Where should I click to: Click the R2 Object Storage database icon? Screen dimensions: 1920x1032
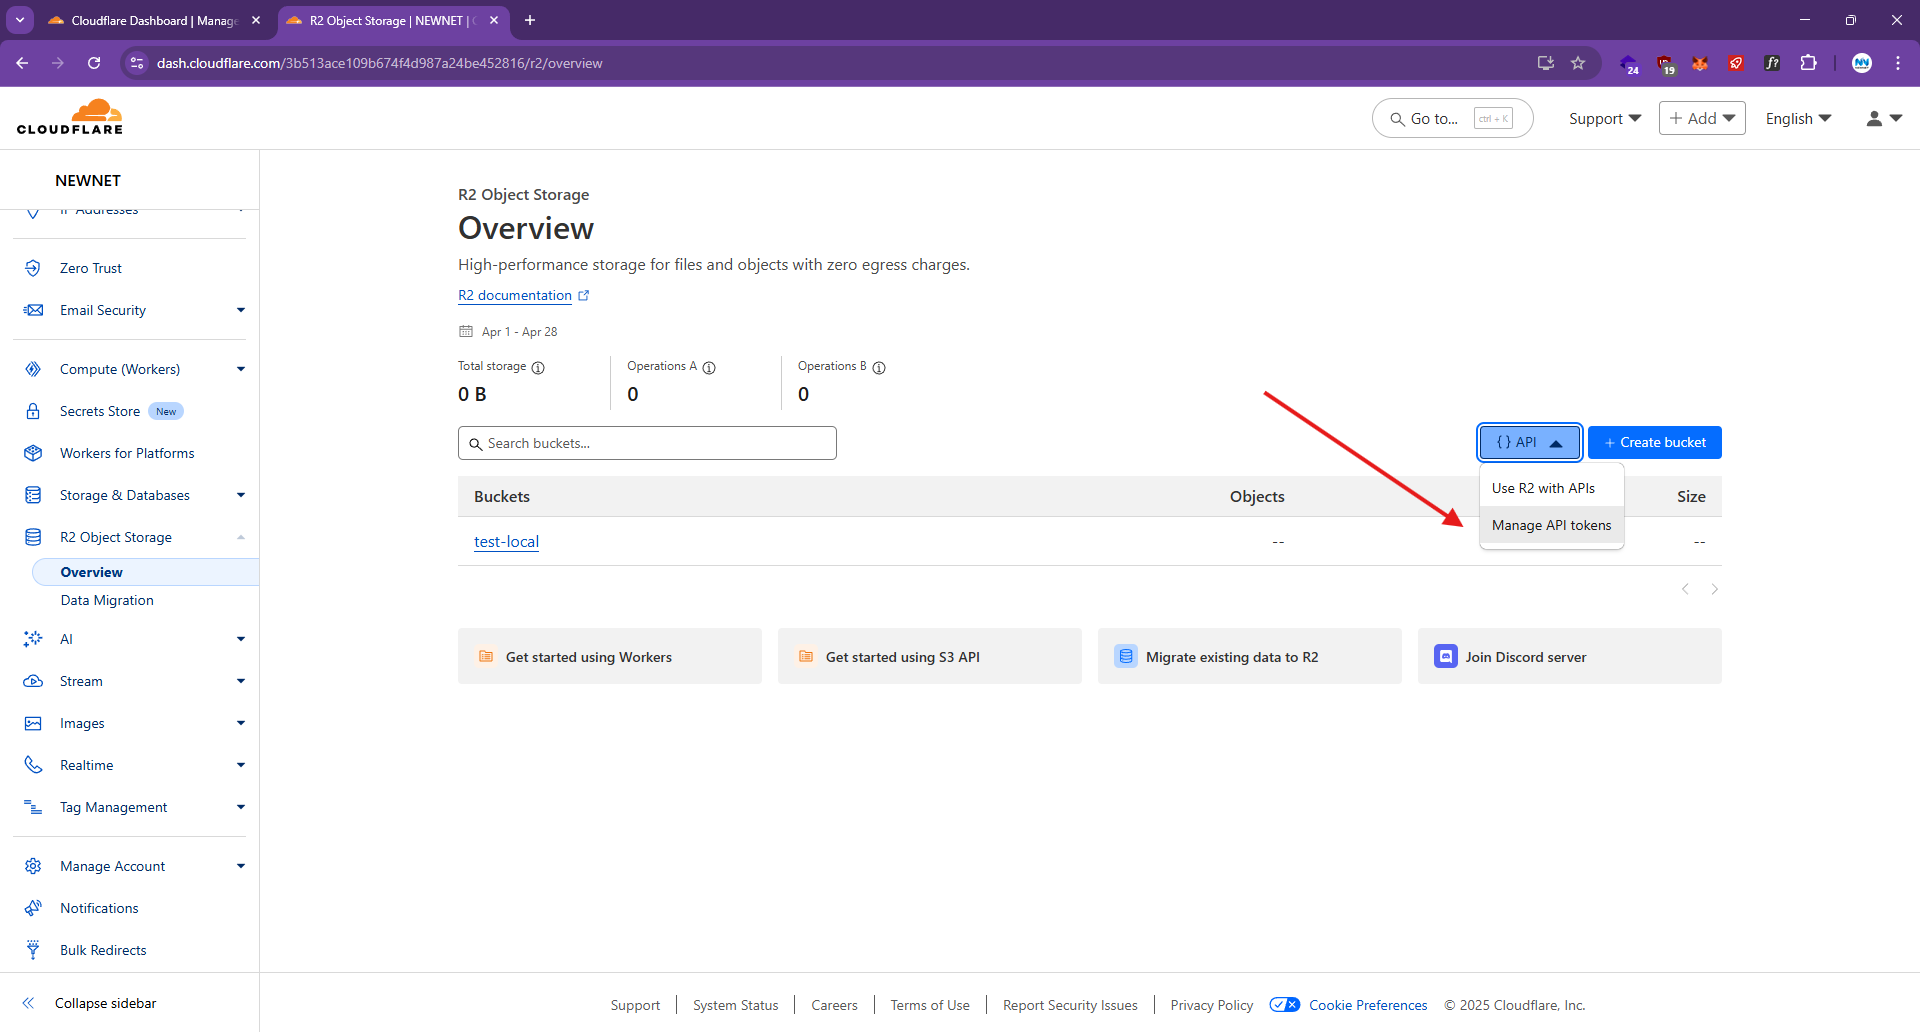(x=33, y=537)
